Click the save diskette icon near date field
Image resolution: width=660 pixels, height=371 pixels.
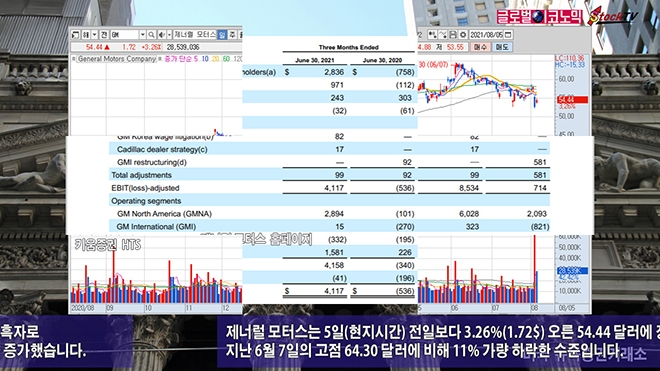click(452, 35)
